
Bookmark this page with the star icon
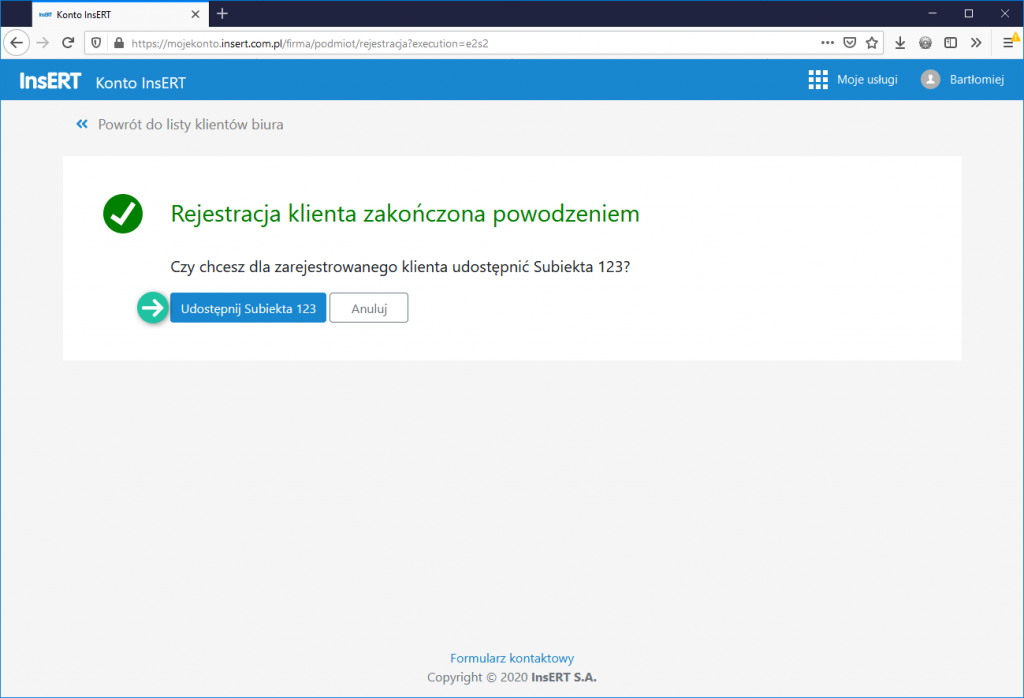872,43
